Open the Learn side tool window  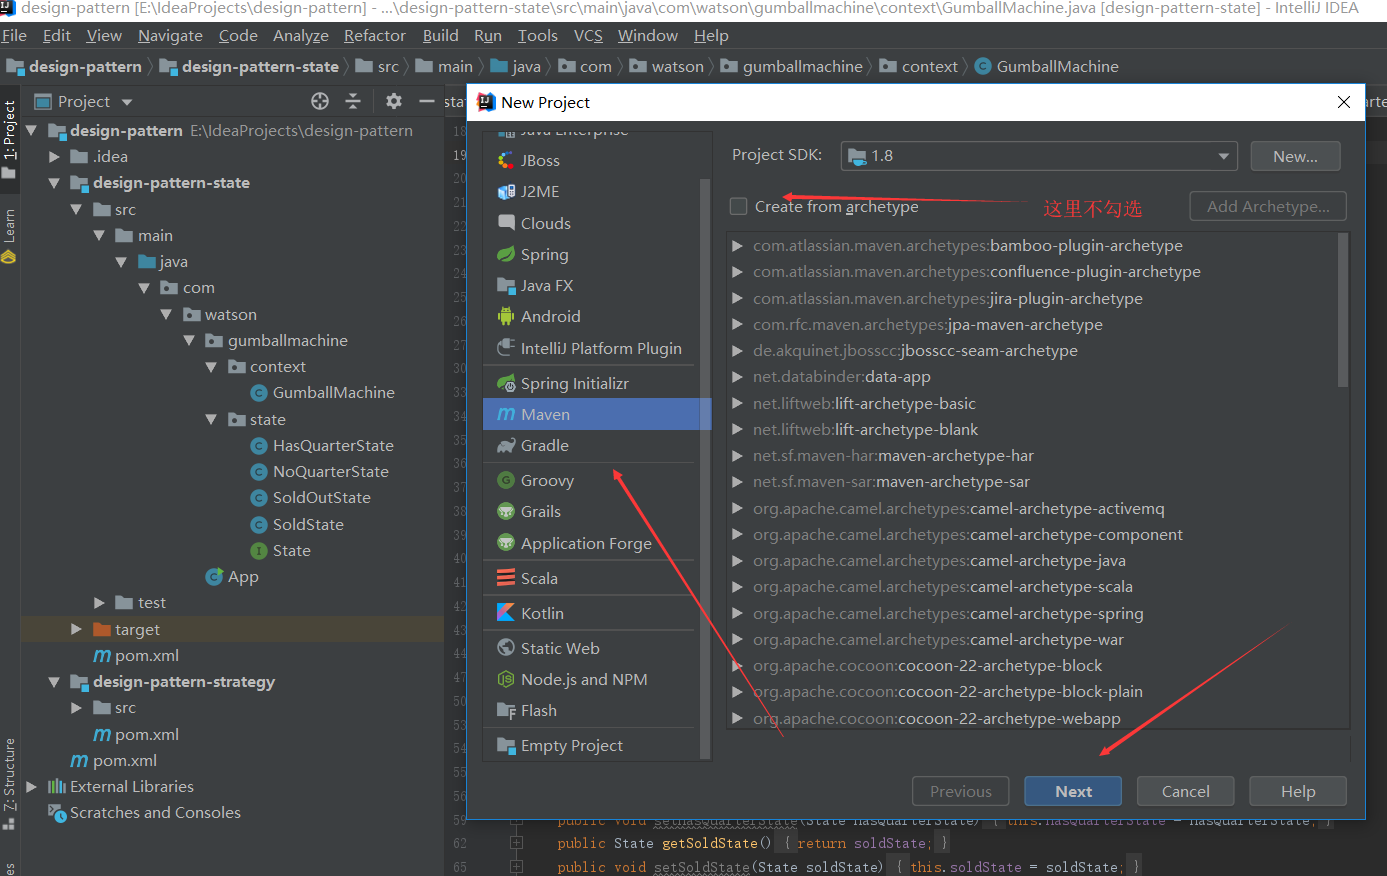pos(9,235)
